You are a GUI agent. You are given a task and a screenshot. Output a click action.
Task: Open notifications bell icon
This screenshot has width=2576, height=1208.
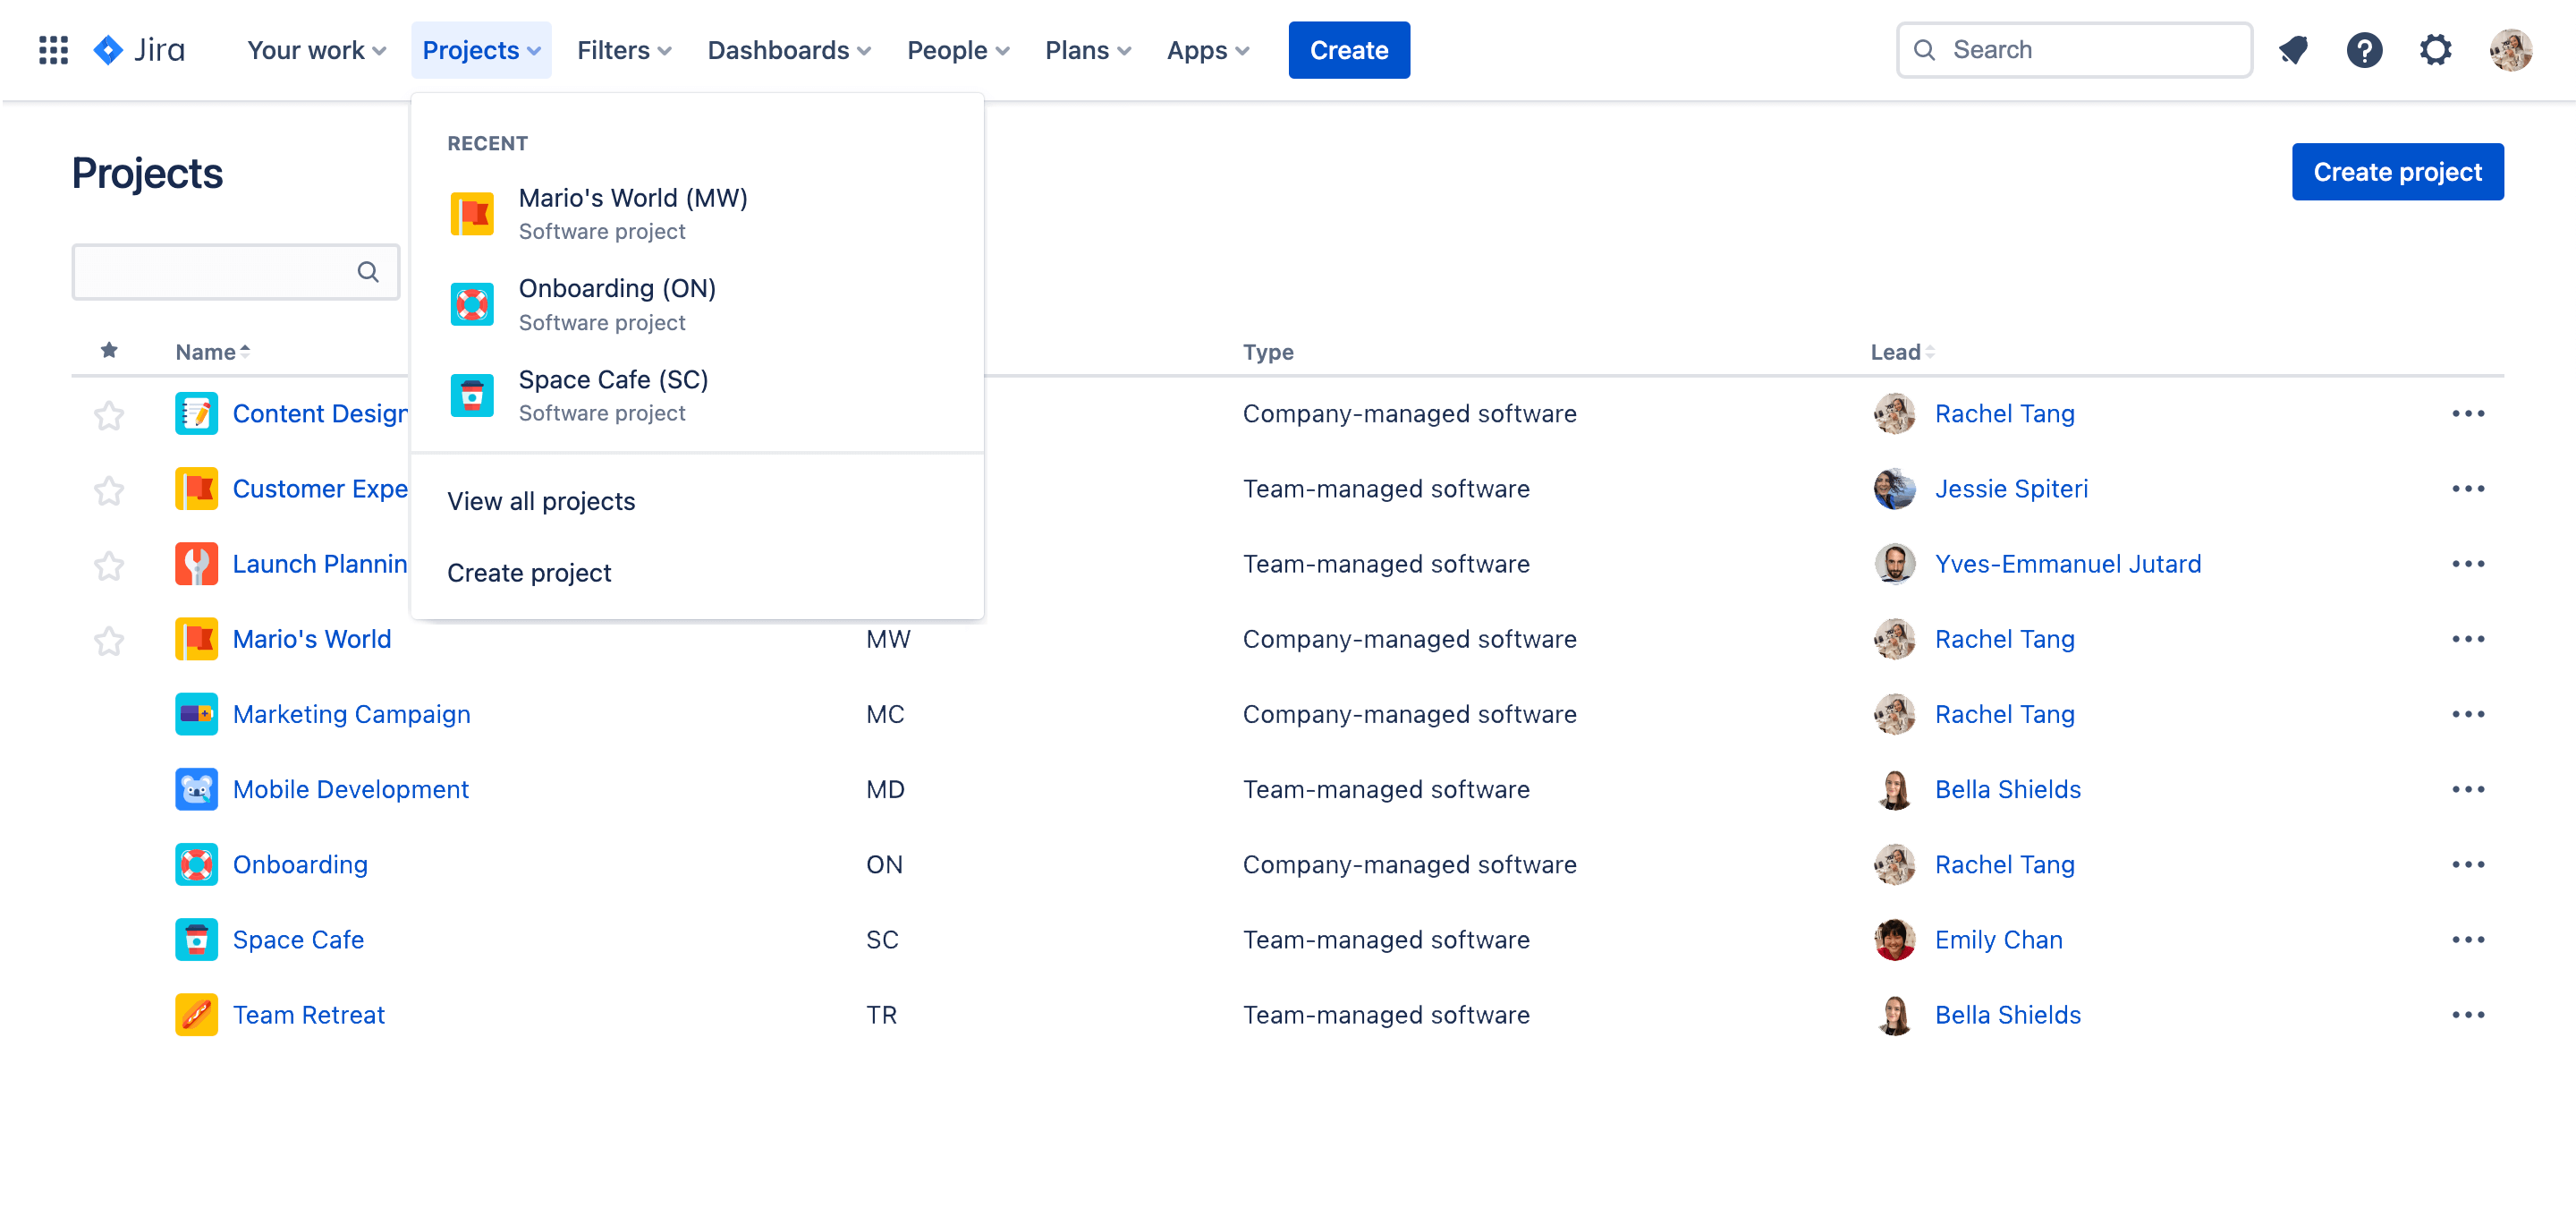coord(2295,49)
